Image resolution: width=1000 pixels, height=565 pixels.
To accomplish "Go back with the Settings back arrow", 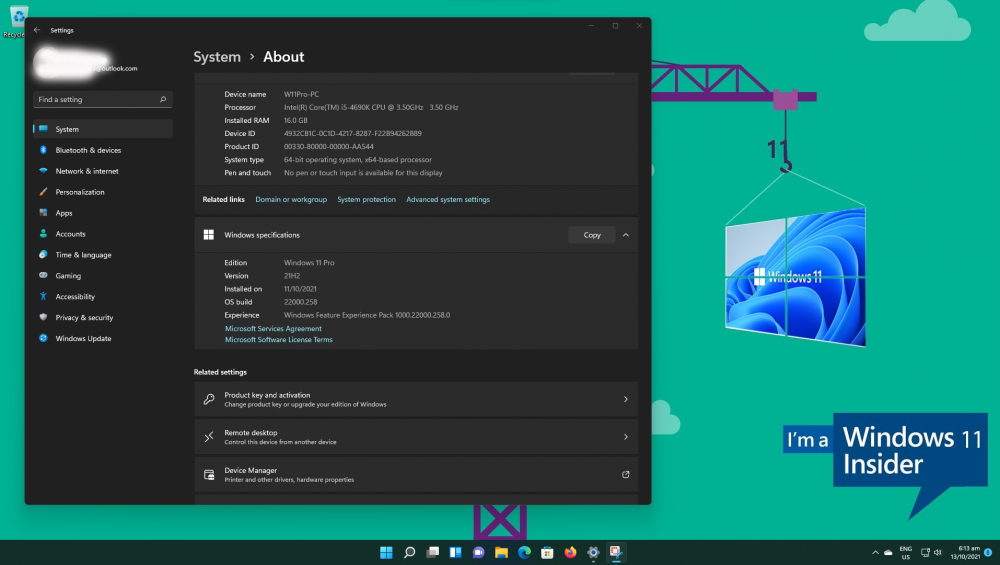I will pos(37,30).
